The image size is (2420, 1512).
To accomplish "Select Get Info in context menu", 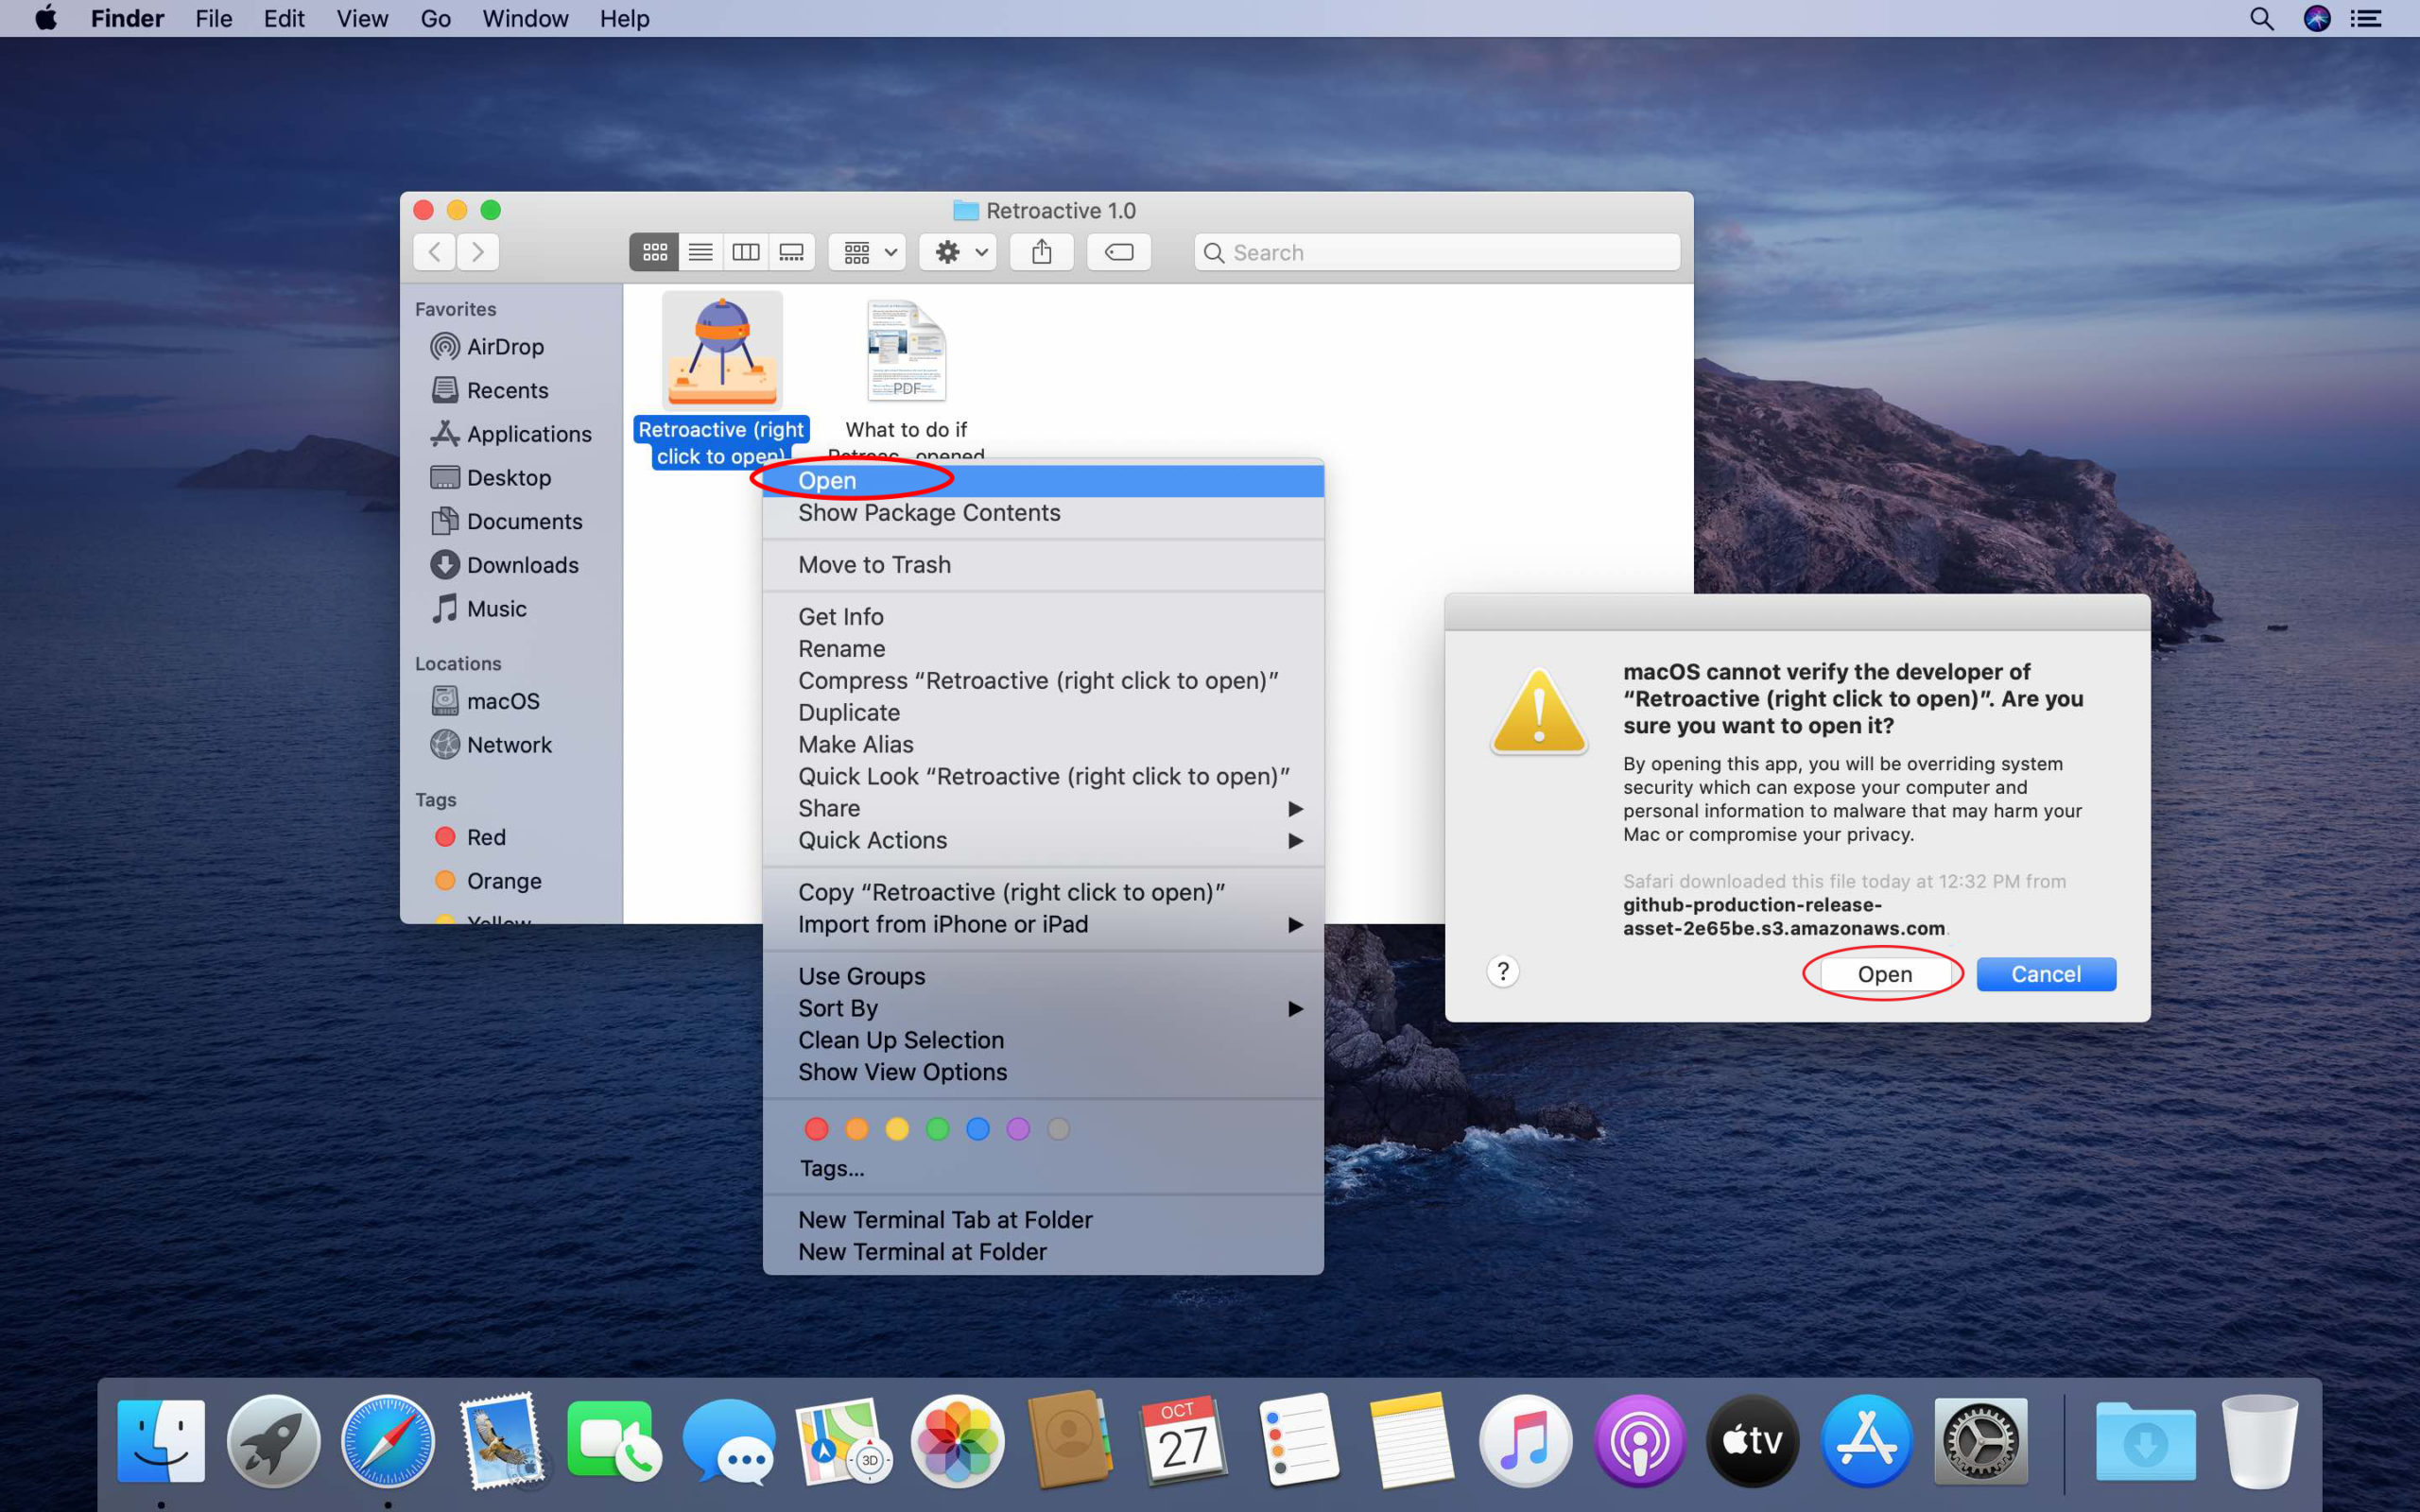I will [1043, 617].
